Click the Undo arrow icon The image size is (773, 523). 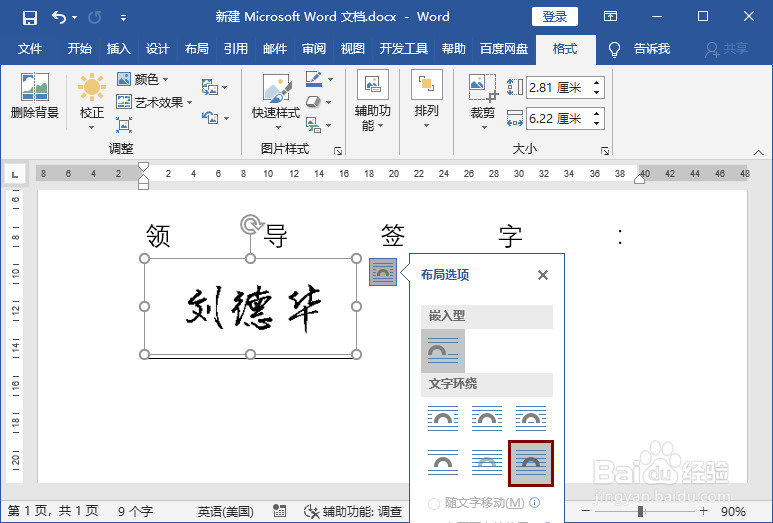click(59, 18)
